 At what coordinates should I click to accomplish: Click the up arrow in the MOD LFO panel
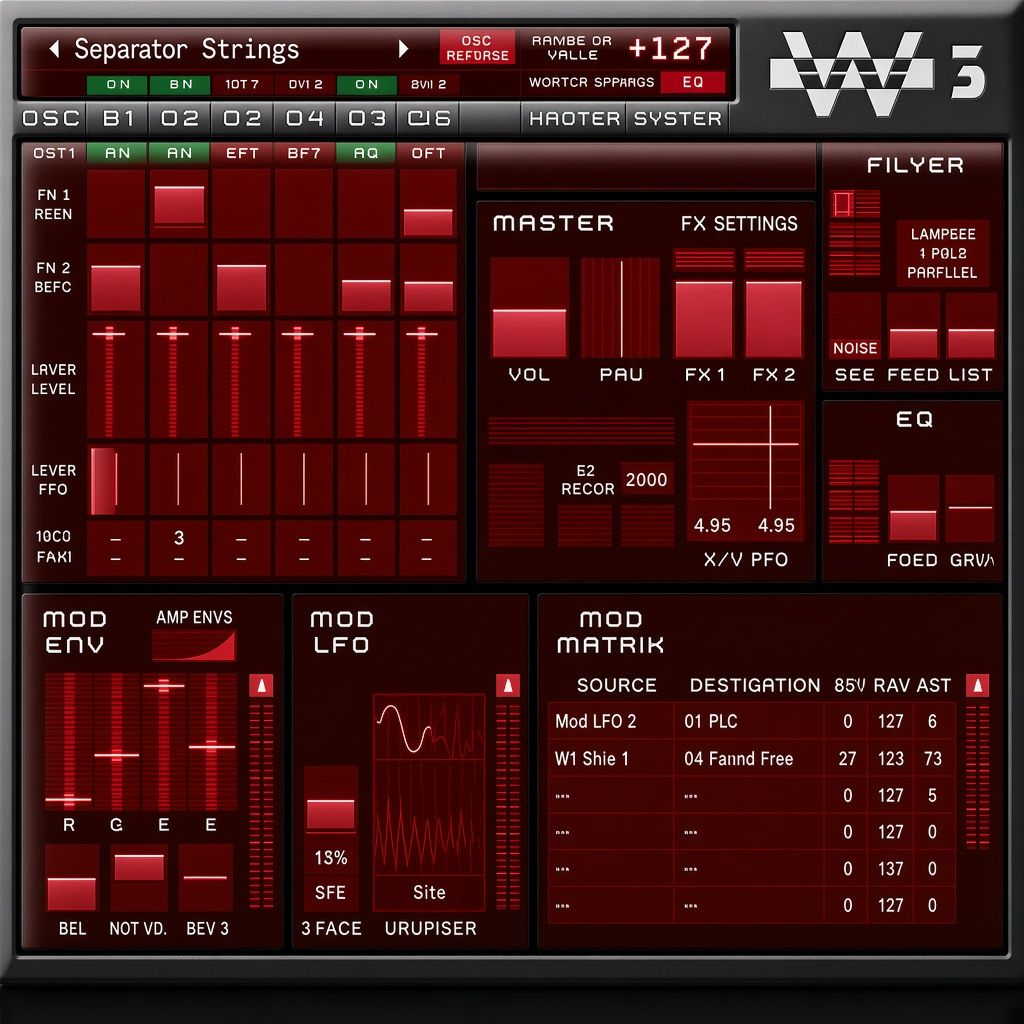pos(507,686)
